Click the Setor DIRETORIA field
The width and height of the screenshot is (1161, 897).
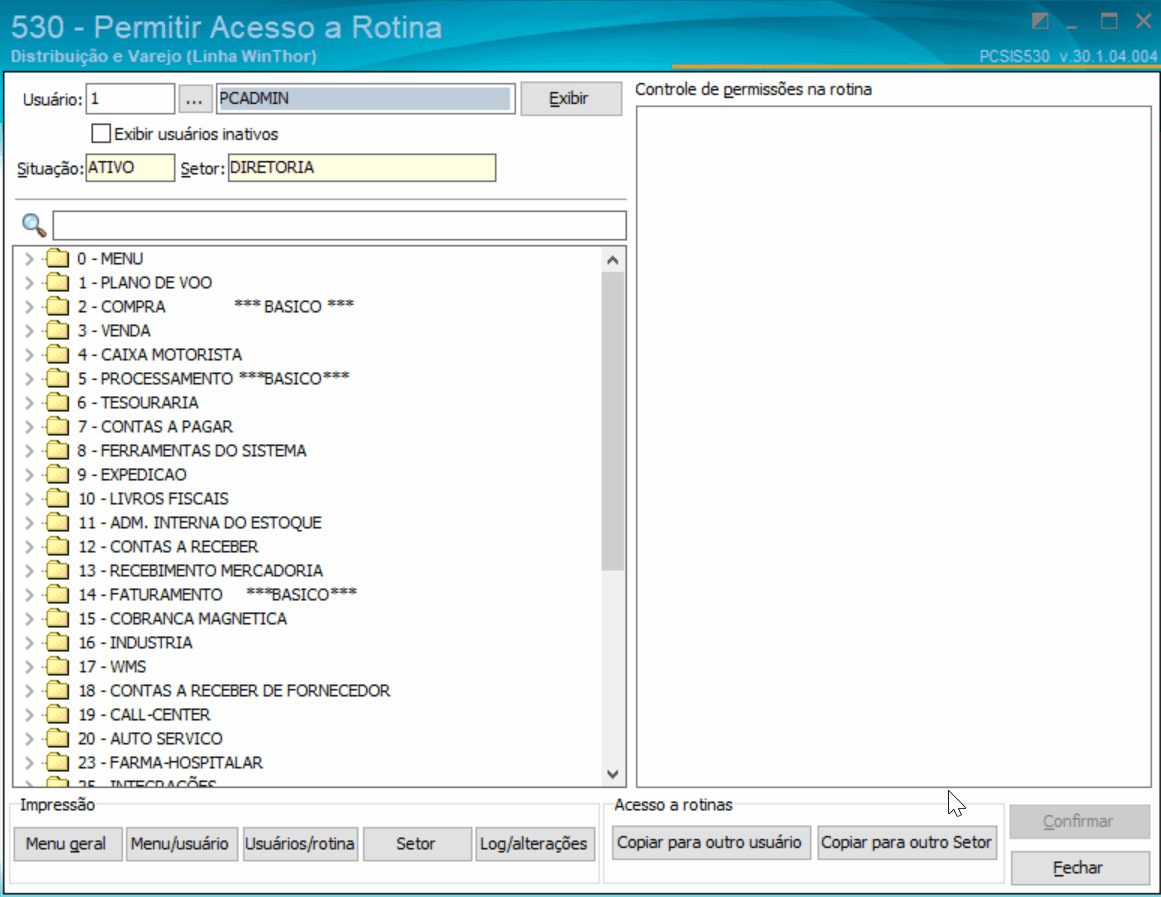click(361, 167)
